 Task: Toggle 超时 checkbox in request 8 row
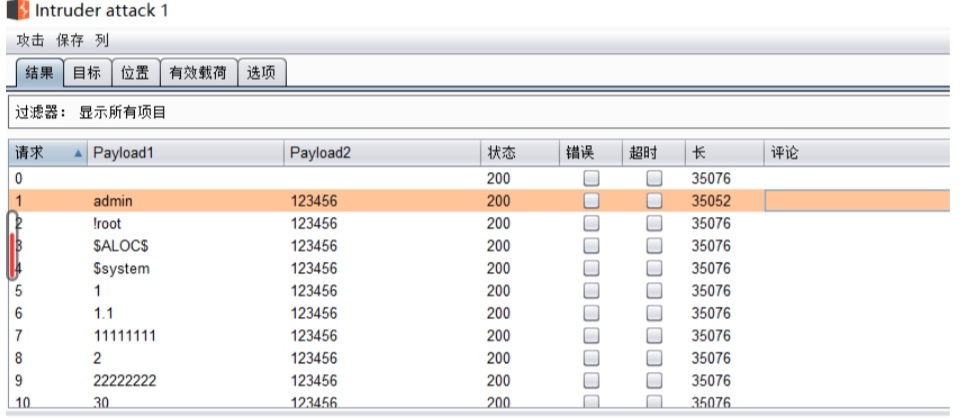click(654, 358)
